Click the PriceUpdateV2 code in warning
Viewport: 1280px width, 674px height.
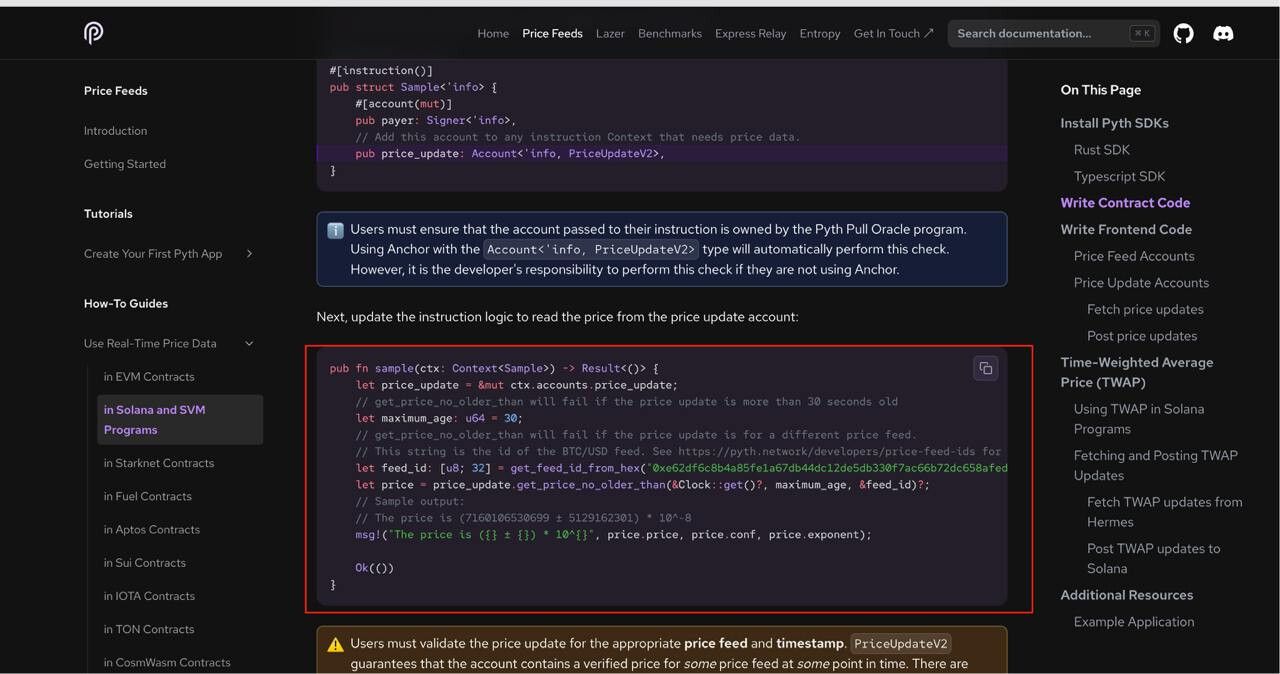(901, 644)
